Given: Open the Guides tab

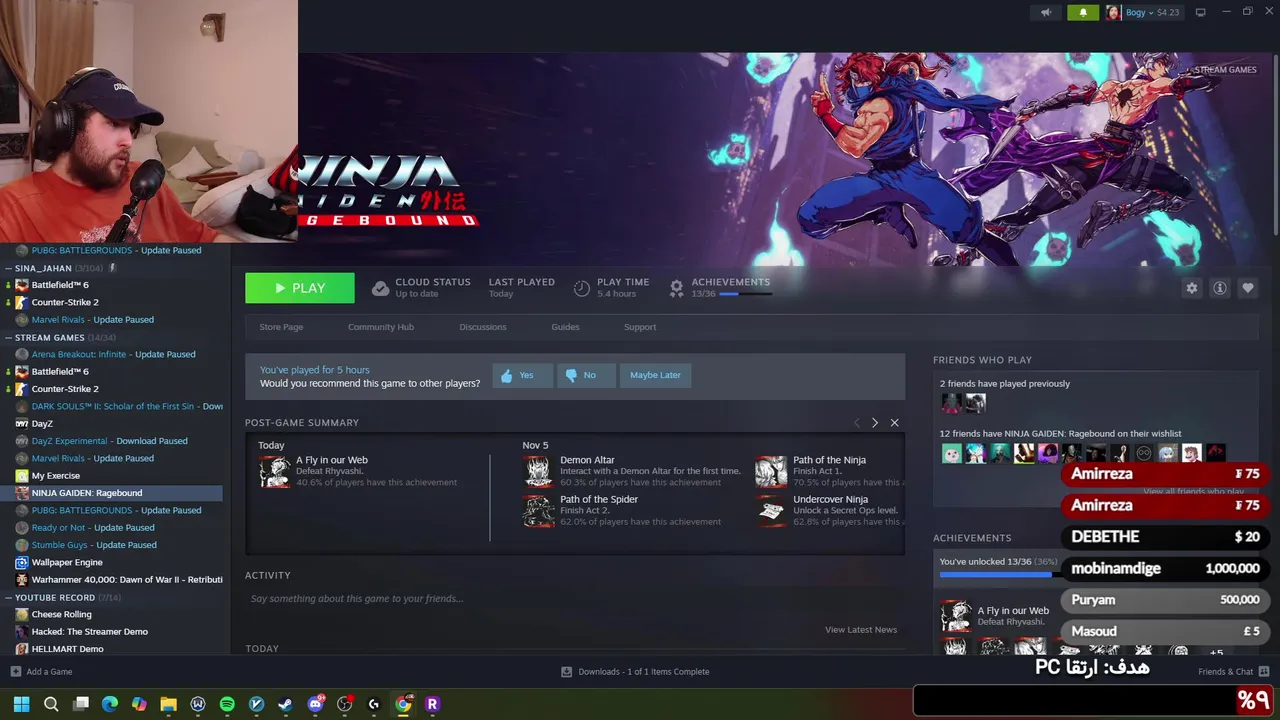Looking at the screenshot, I should tap(565, 327).
